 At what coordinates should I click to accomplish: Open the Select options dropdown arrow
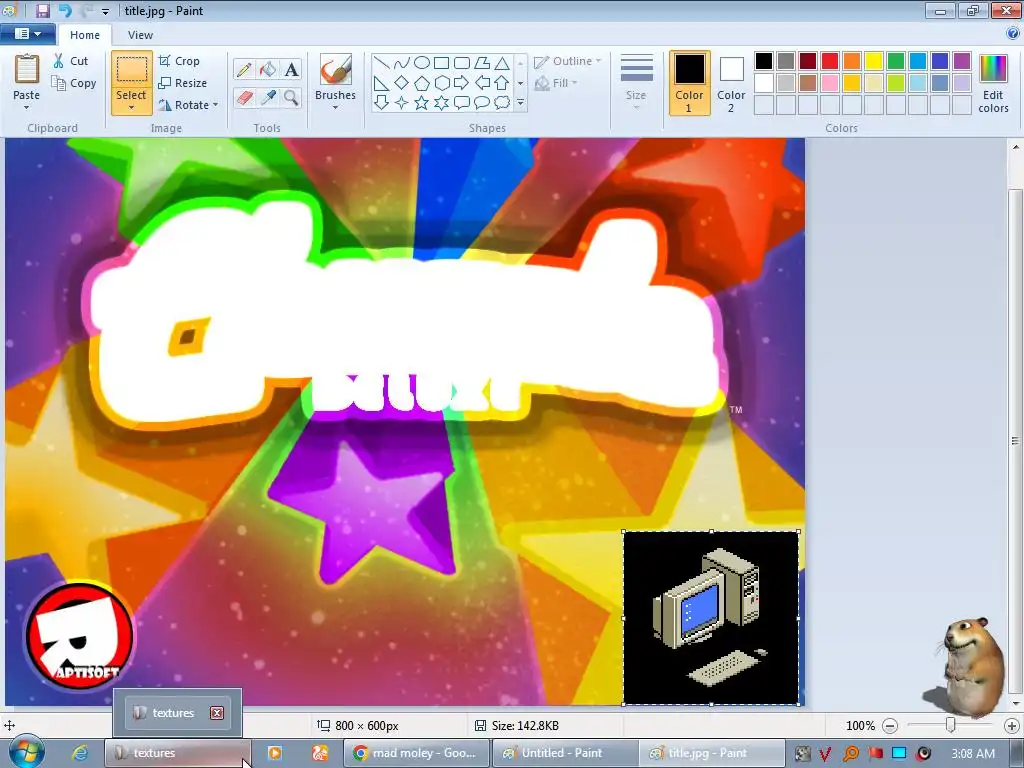pos(132,108)
